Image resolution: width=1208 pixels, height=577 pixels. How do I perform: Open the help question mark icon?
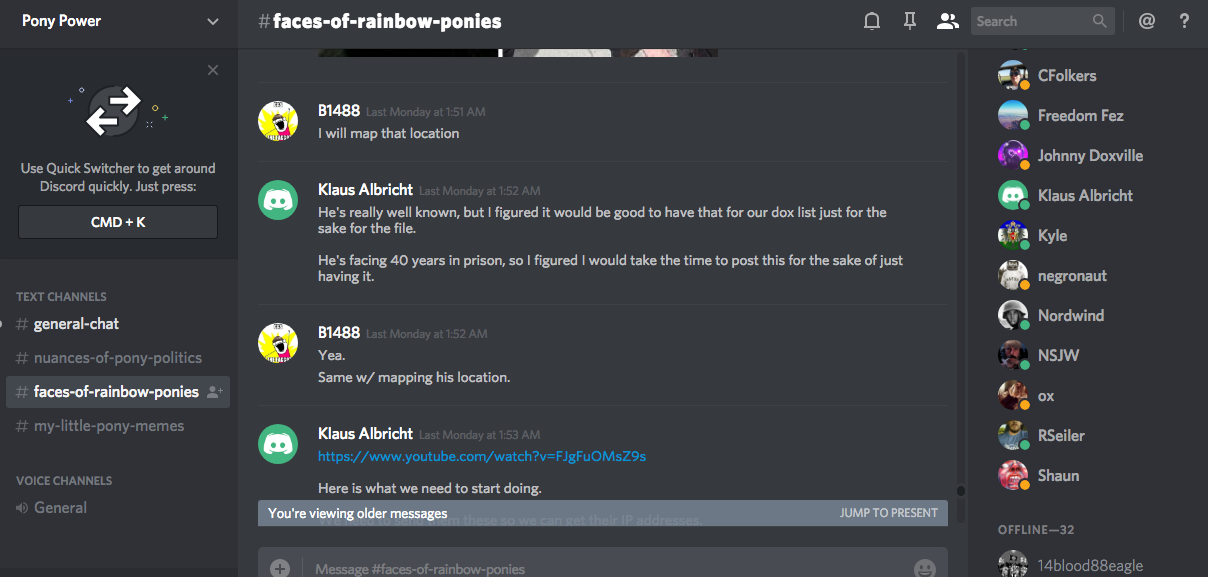tap(1184, 21)
